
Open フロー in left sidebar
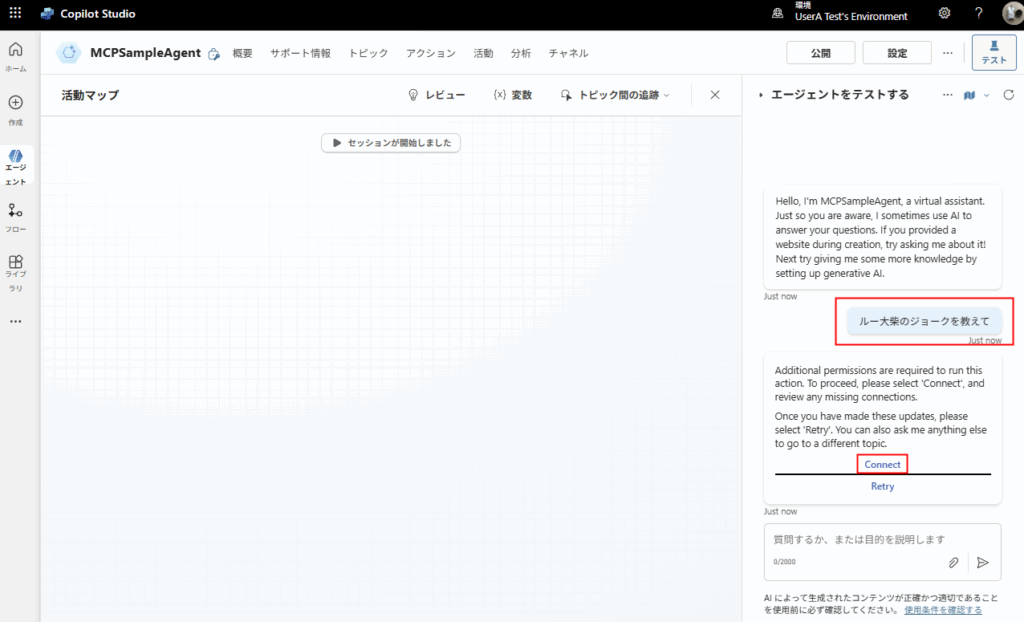(x=16, y=218)
